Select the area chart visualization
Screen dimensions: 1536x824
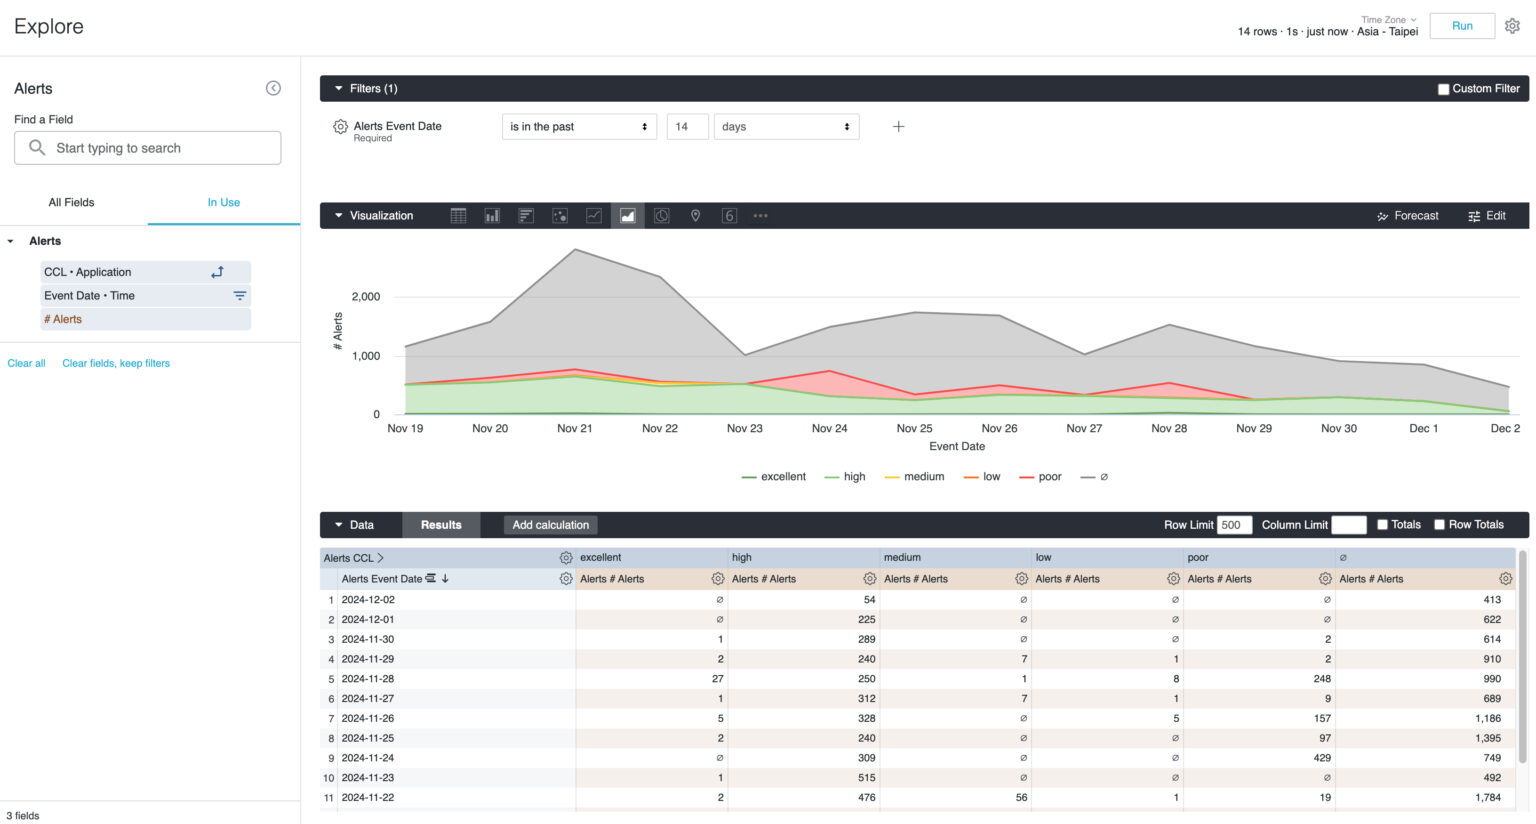click(x=628, y=216)
